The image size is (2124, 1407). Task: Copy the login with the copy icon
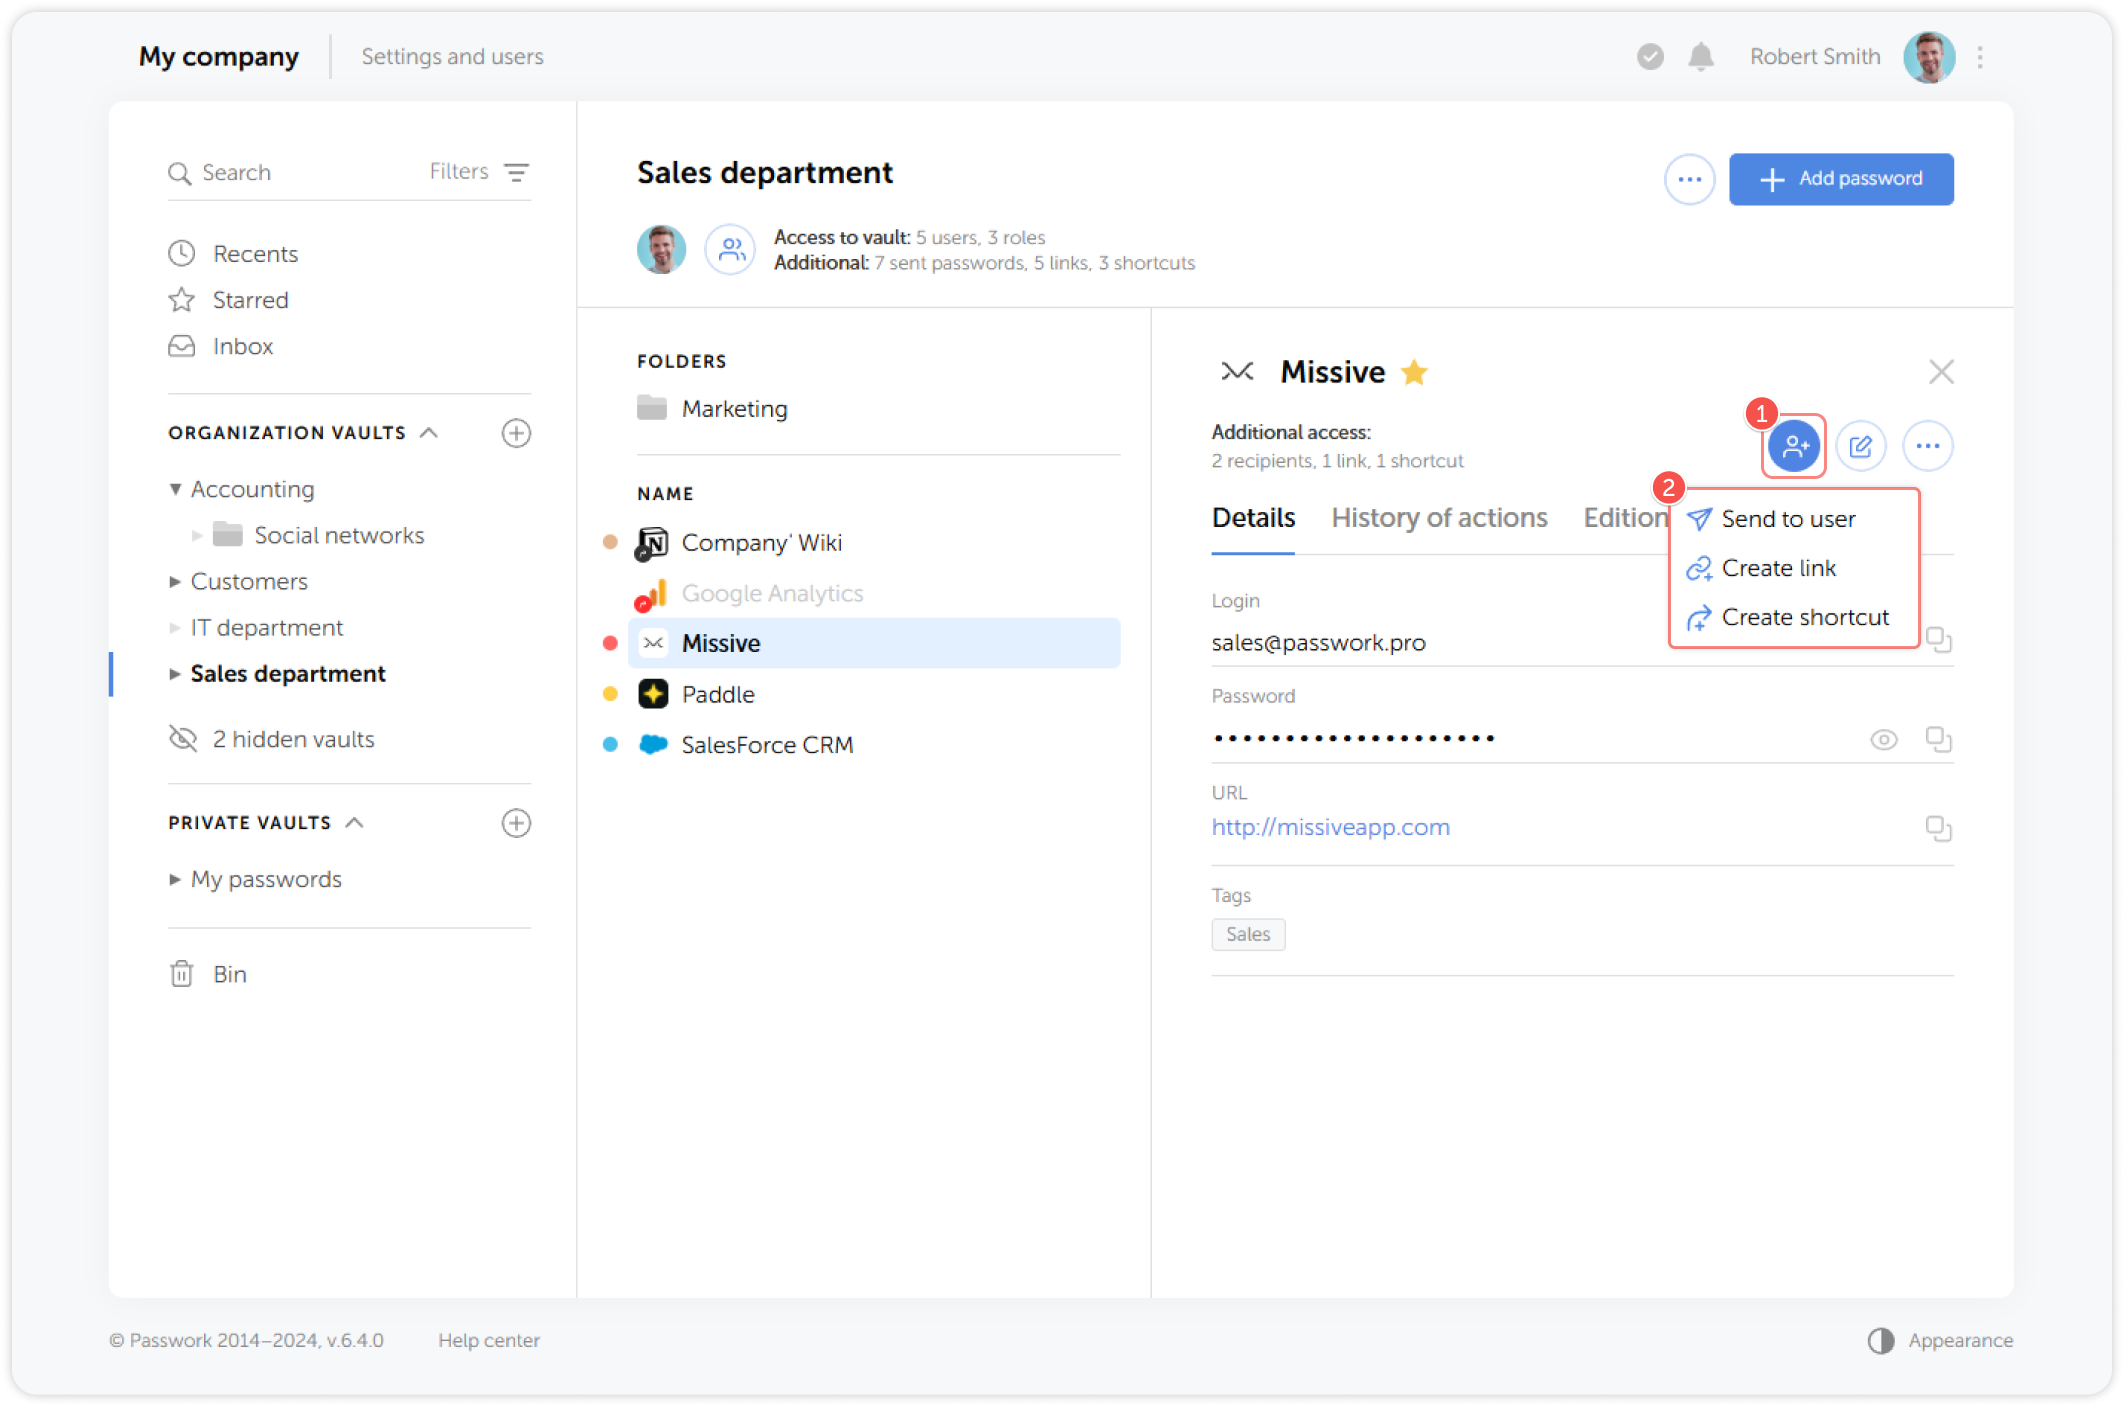[x=1940, y=641]
